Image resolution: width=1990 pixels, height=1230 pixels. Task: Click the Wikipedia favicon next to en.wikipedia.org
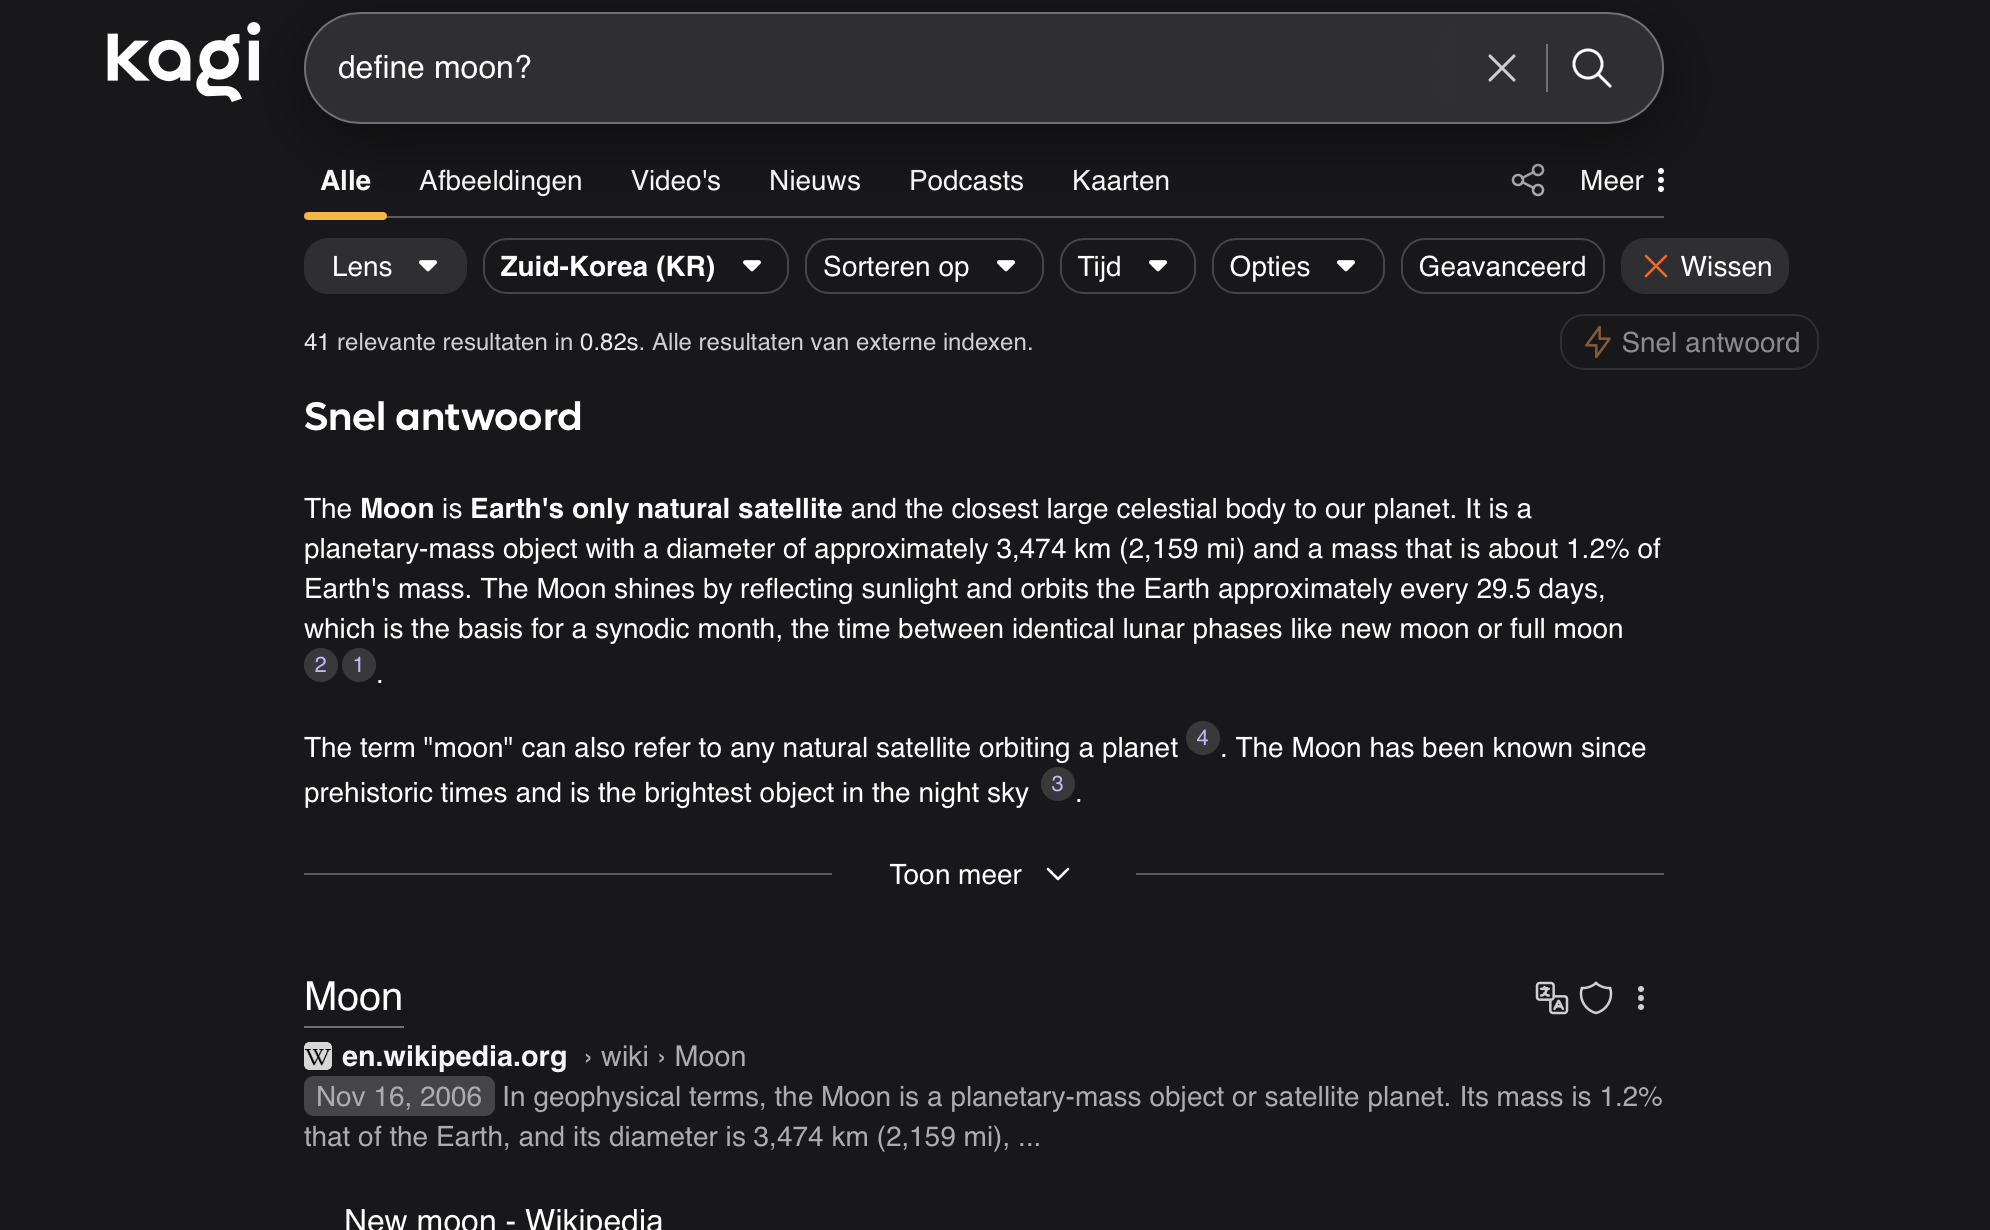coord(317,1056)
